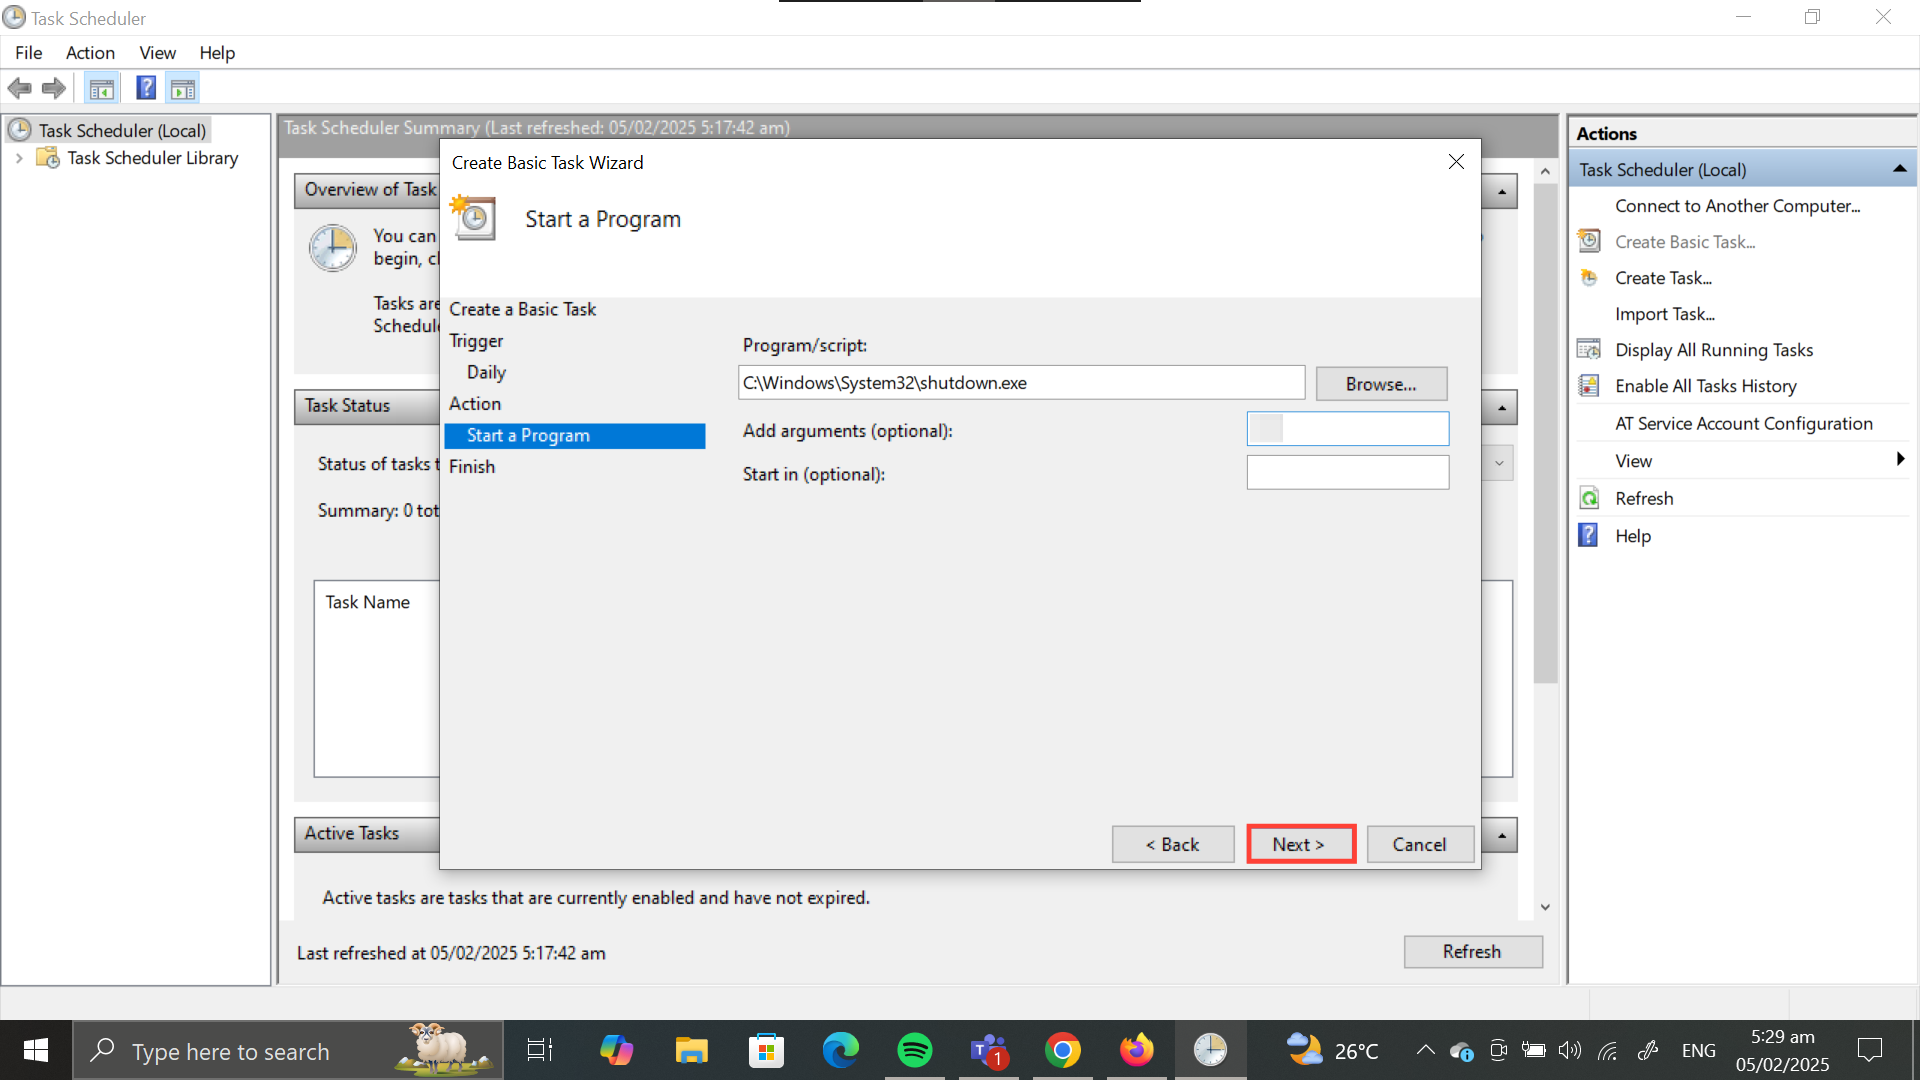Click the blue help toolbar icon
Viewport: 1920px width, 1080px height.
point(146,88)
